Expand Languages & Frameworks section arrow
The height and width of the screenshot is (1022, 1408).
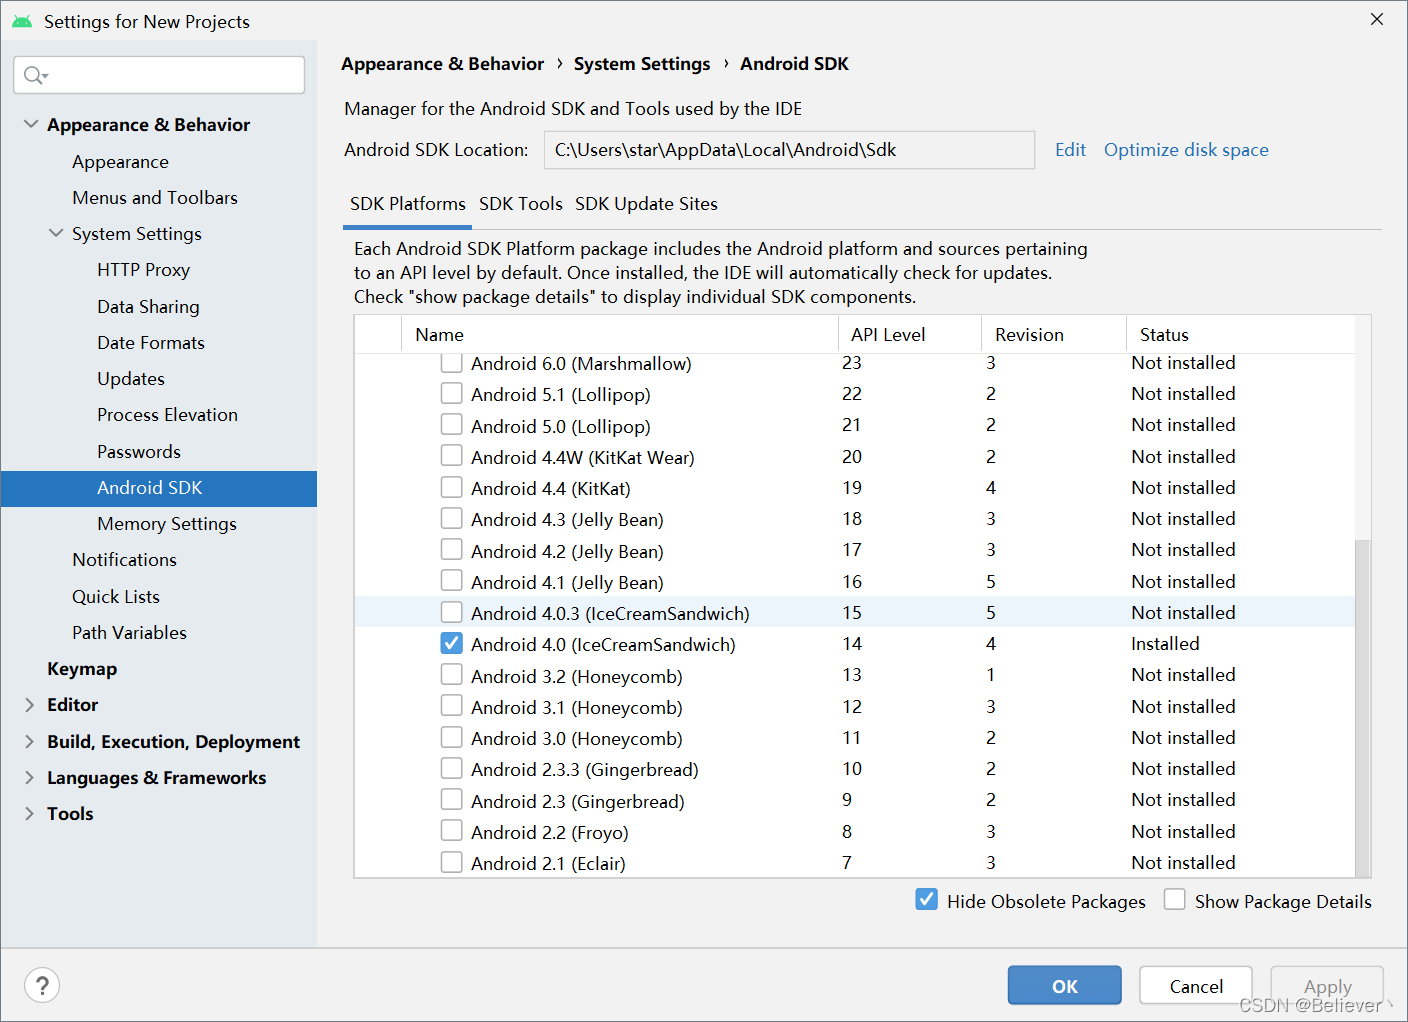coord(30,777)
